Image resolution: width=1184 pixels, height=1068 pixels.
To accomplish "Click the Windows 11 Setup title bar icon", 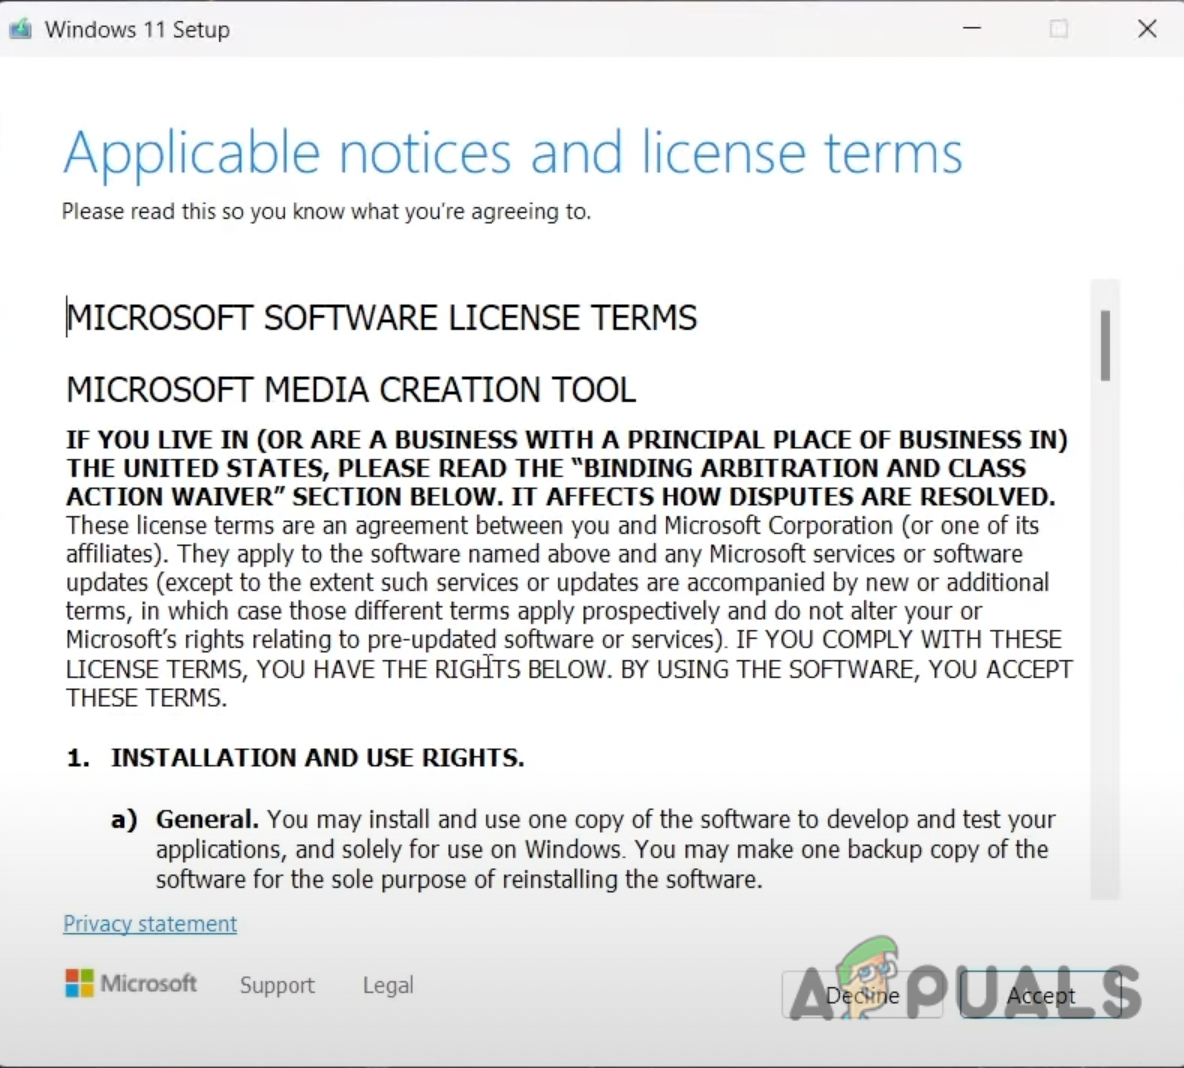I will [x=21, y=29].
